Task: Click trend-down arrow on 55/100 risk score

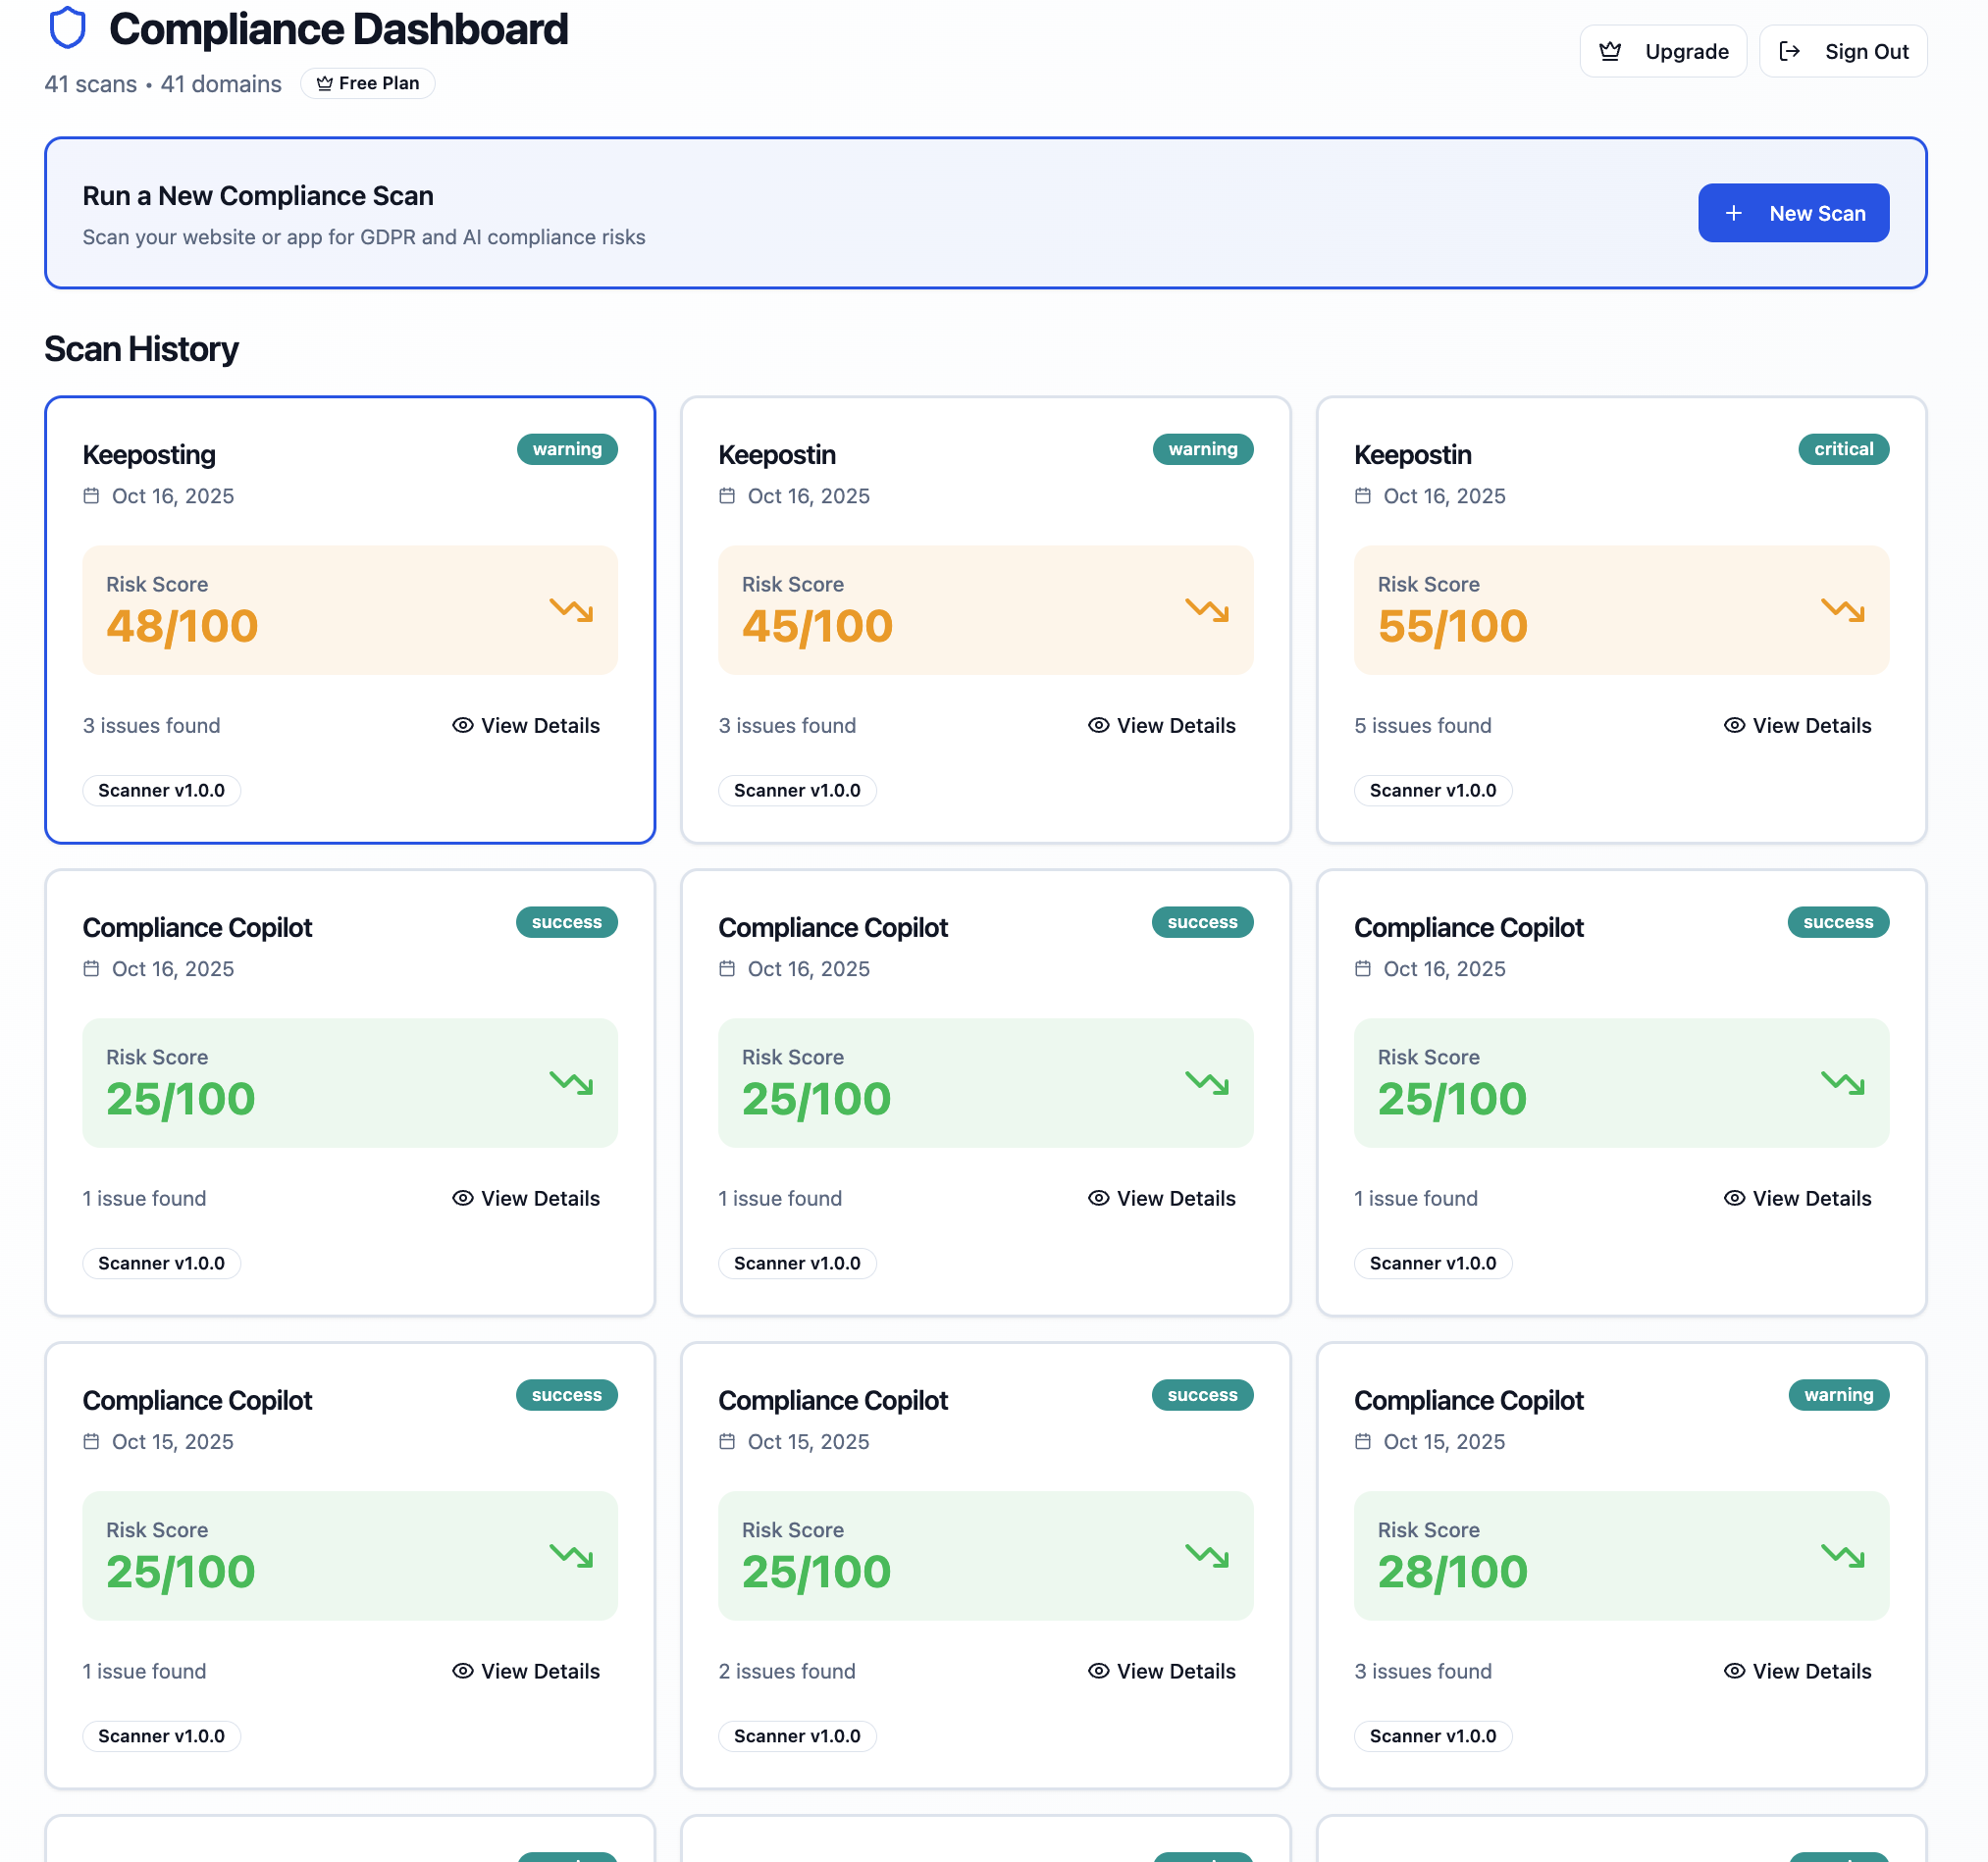Action: [x=1842, y=609]
